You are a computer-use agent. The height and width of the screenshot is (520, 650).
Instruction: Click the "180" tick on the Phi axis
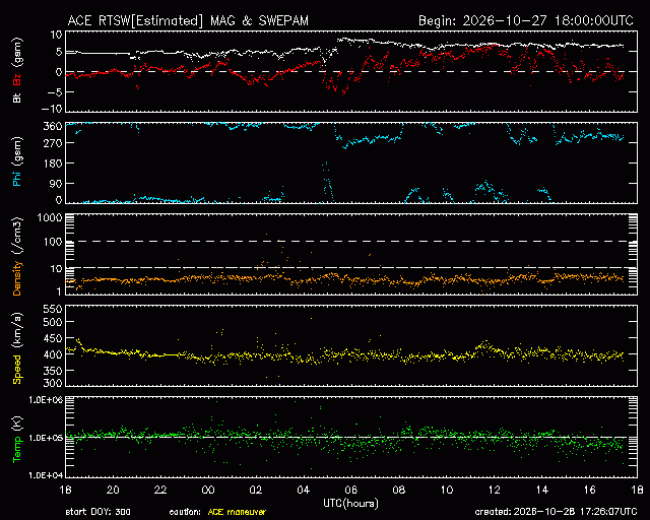point(53,163)
